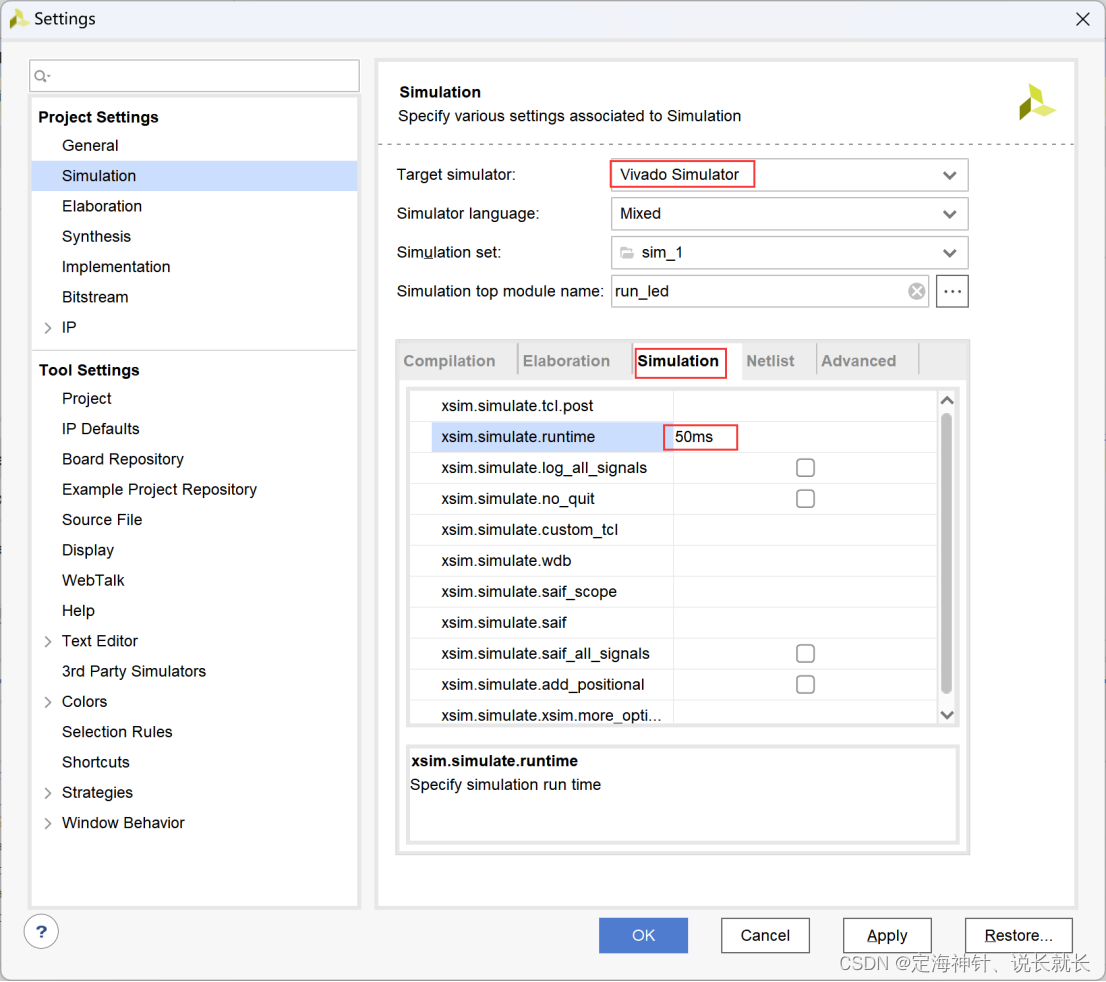Open Synthesis settings
This screenshot has height=982, width=1106.
click(97, 237)
